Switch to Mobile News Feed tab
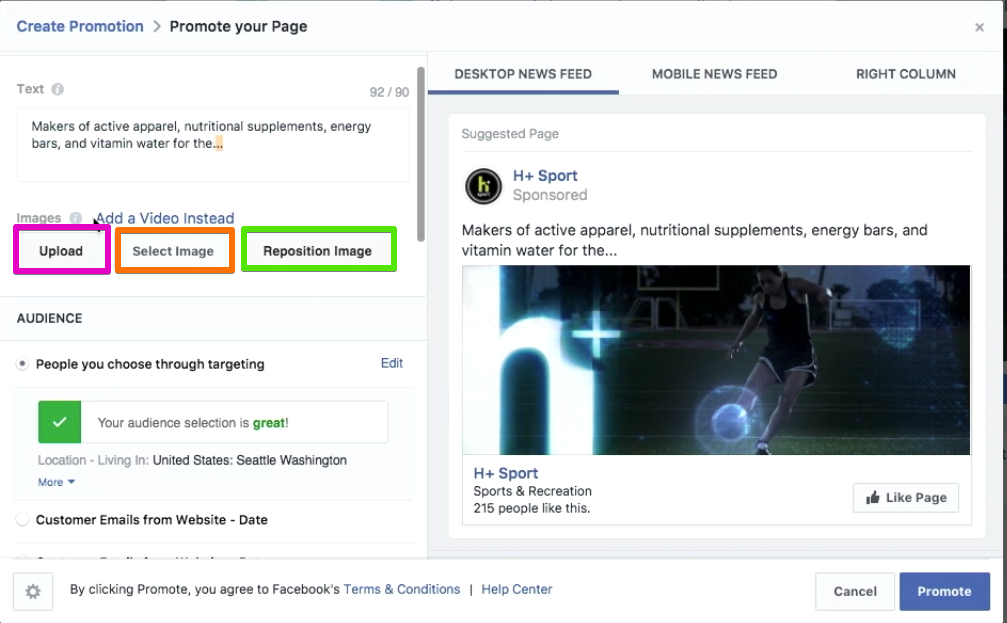The width and height of the screenshot is (1007, 623). tap(714, 74)
